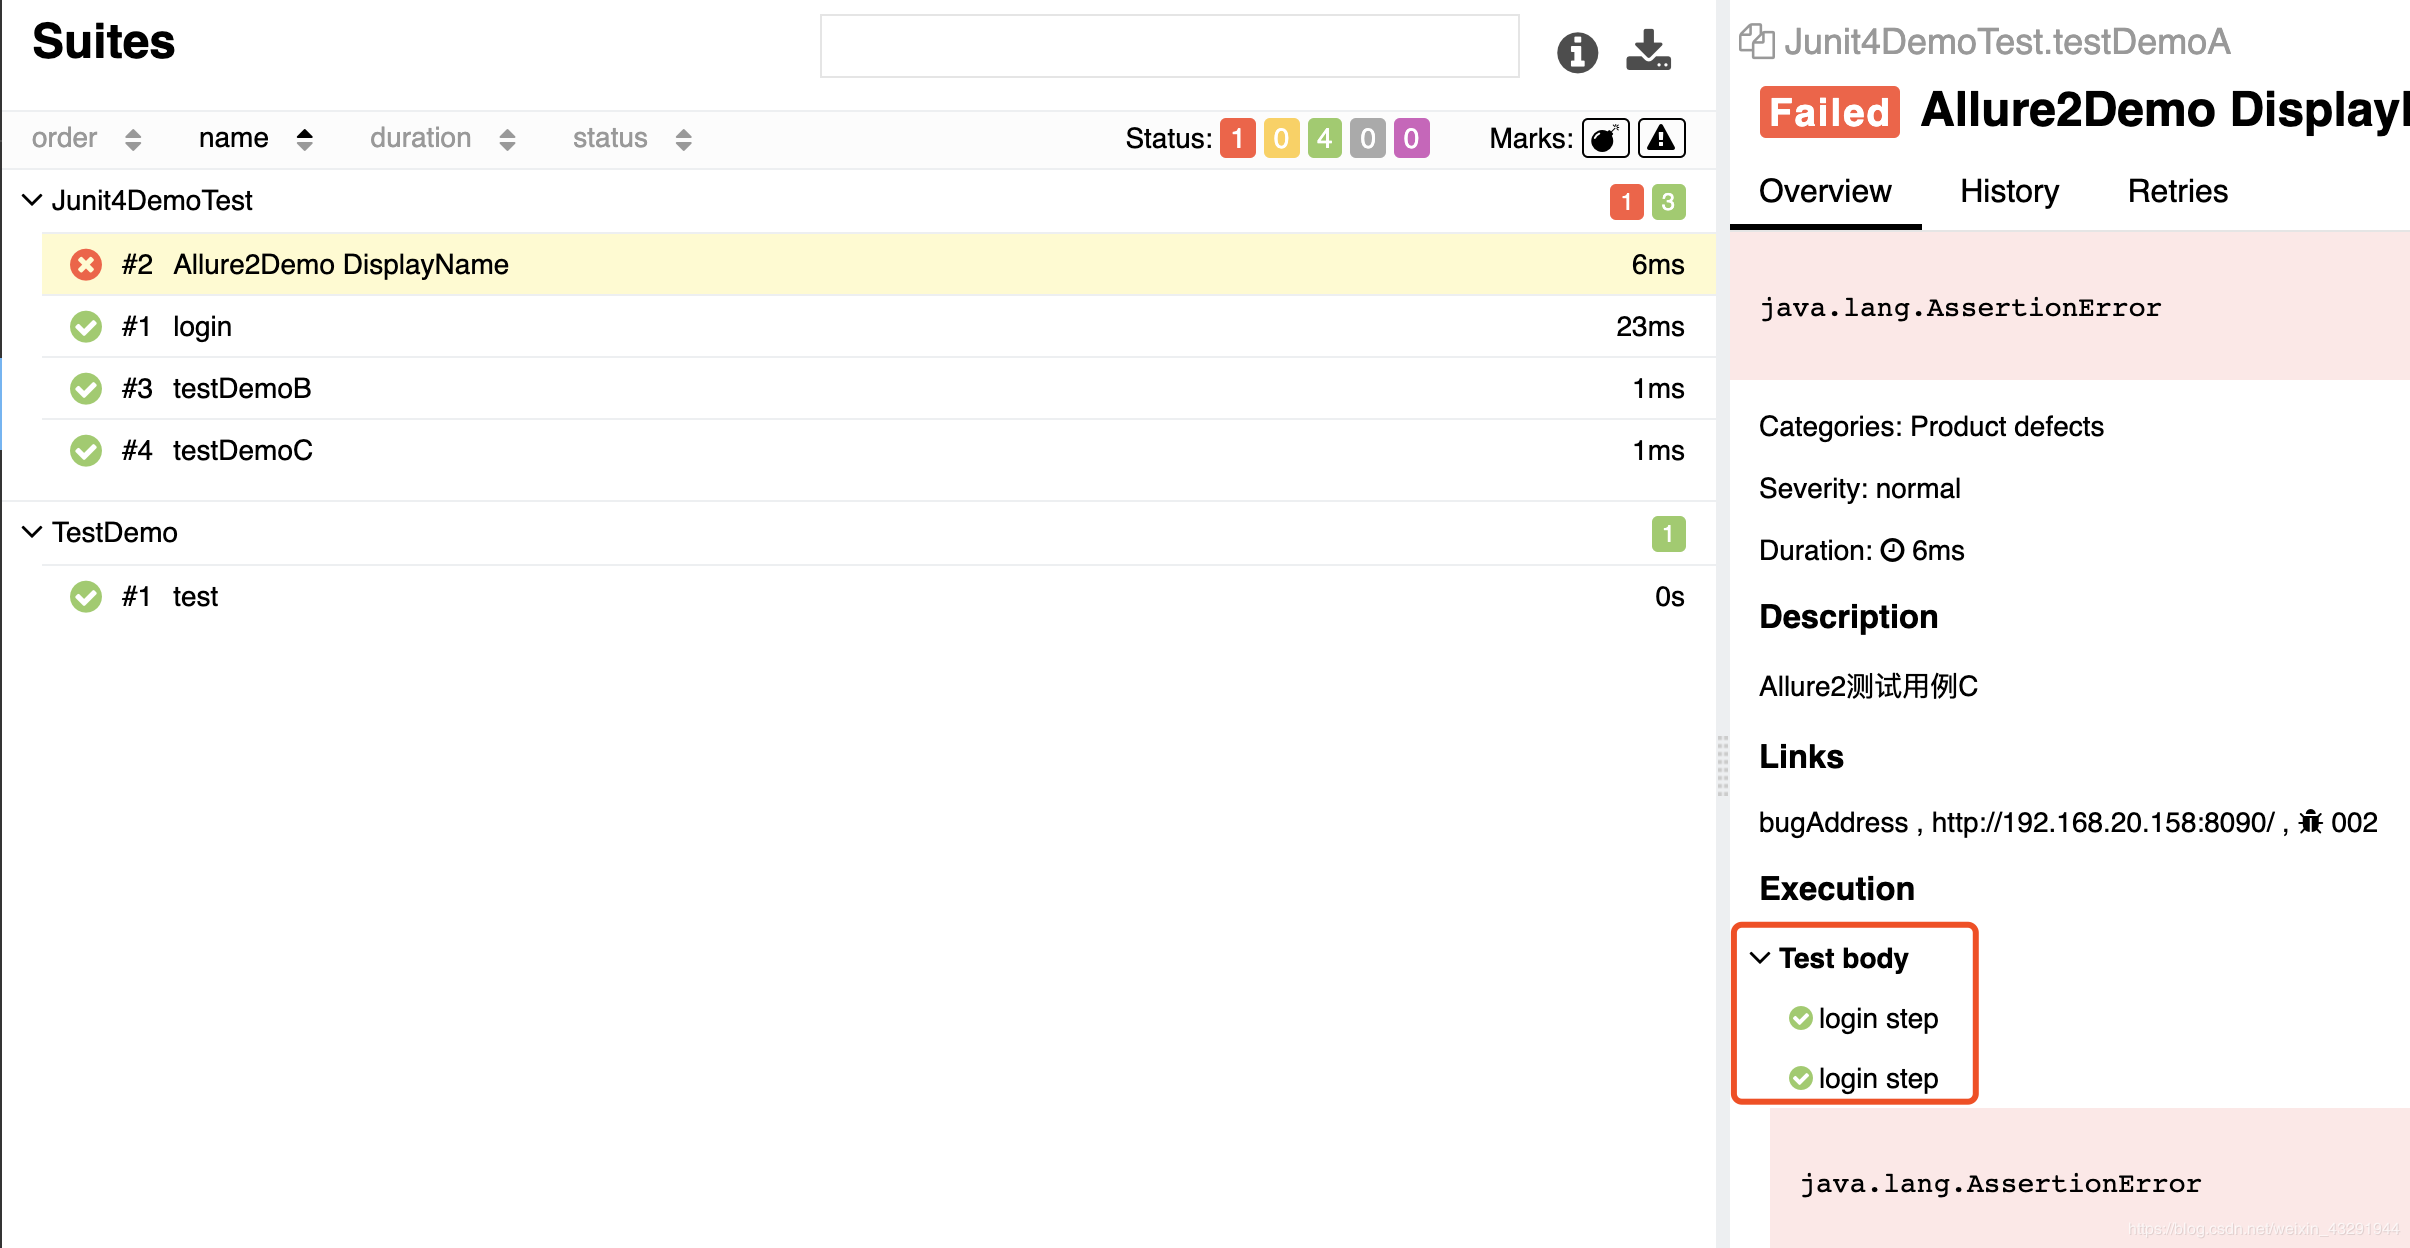Toggle the new-failed warning triangle mark
Viewport: 2410px width, 1248px height.
click(x=1661, y=138)
